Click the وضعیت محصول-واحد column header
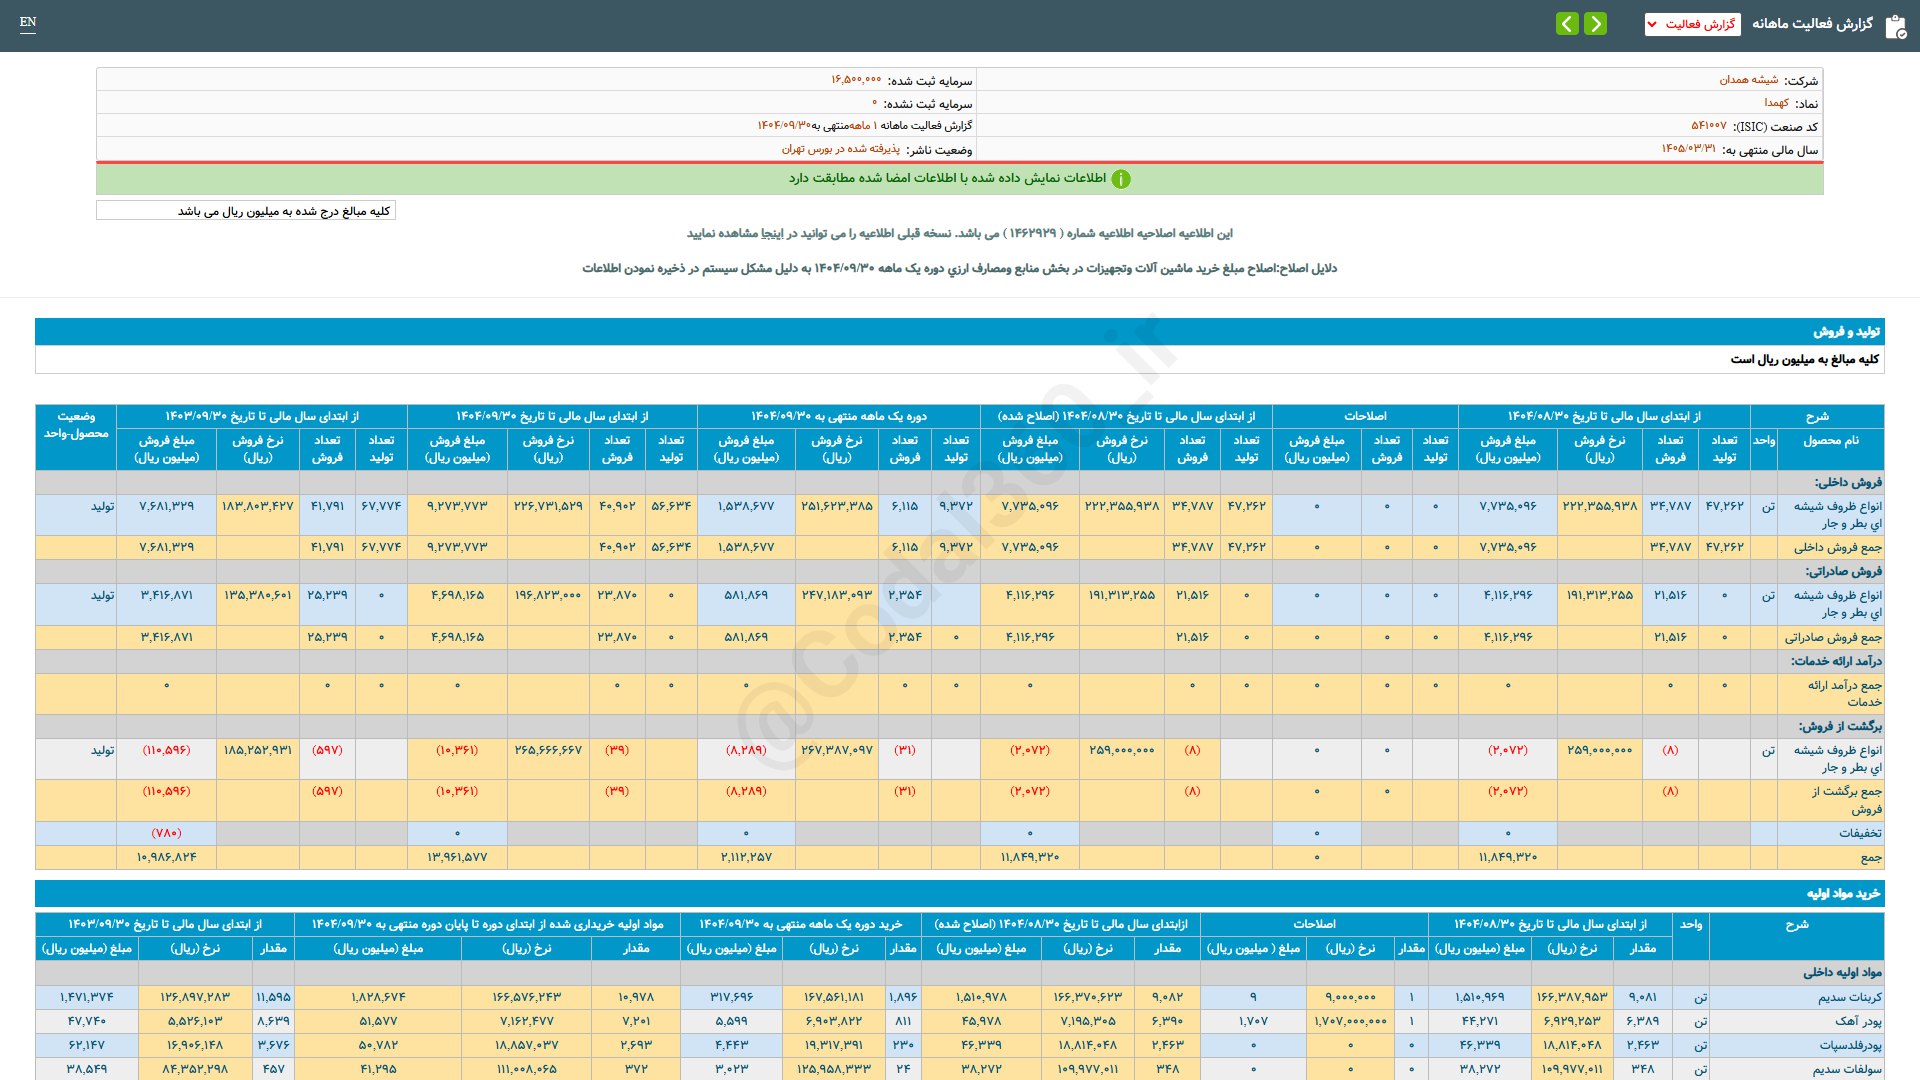Screen dimensions: 1920x1080 tap(76, 425)
